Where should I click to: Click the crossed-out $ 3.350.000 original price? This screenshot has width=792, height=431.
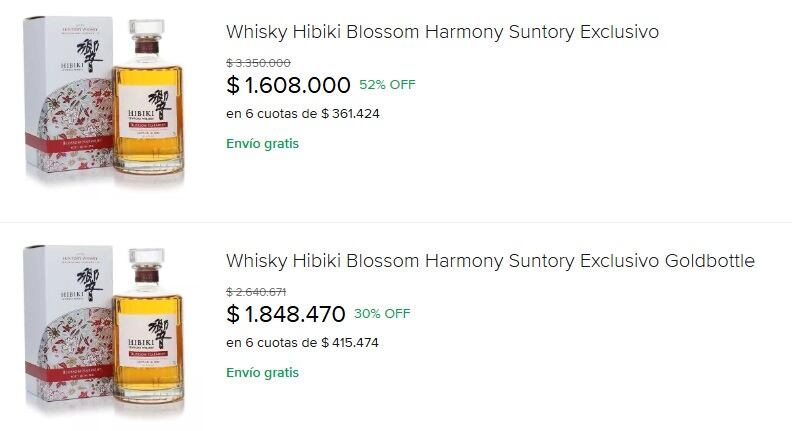pos(258,63)
